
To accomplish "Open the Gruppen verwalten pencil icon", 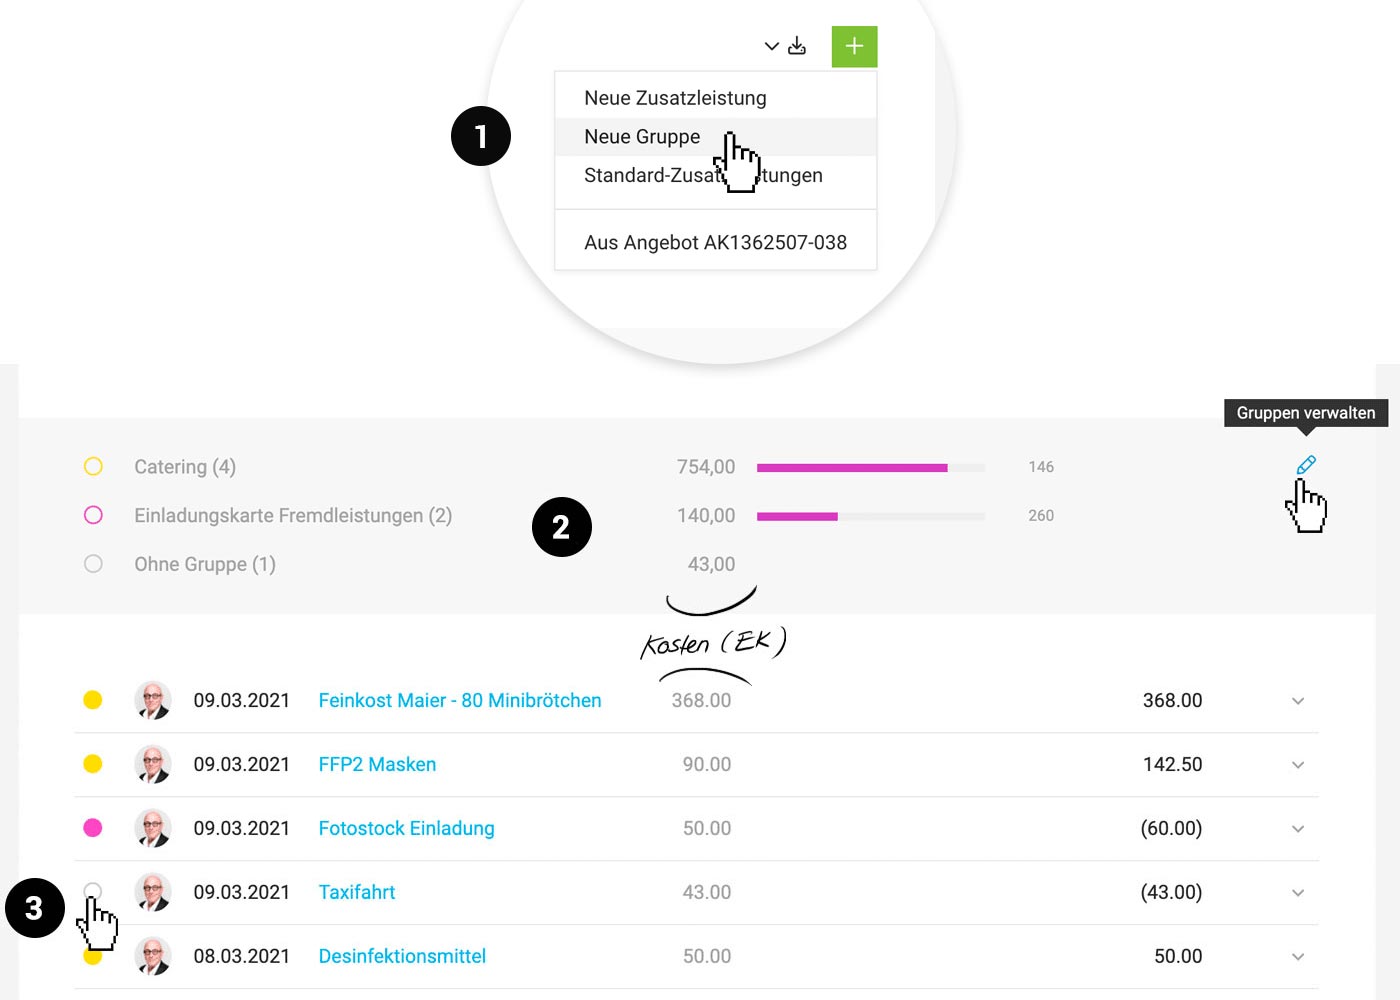I will 1306,465.
